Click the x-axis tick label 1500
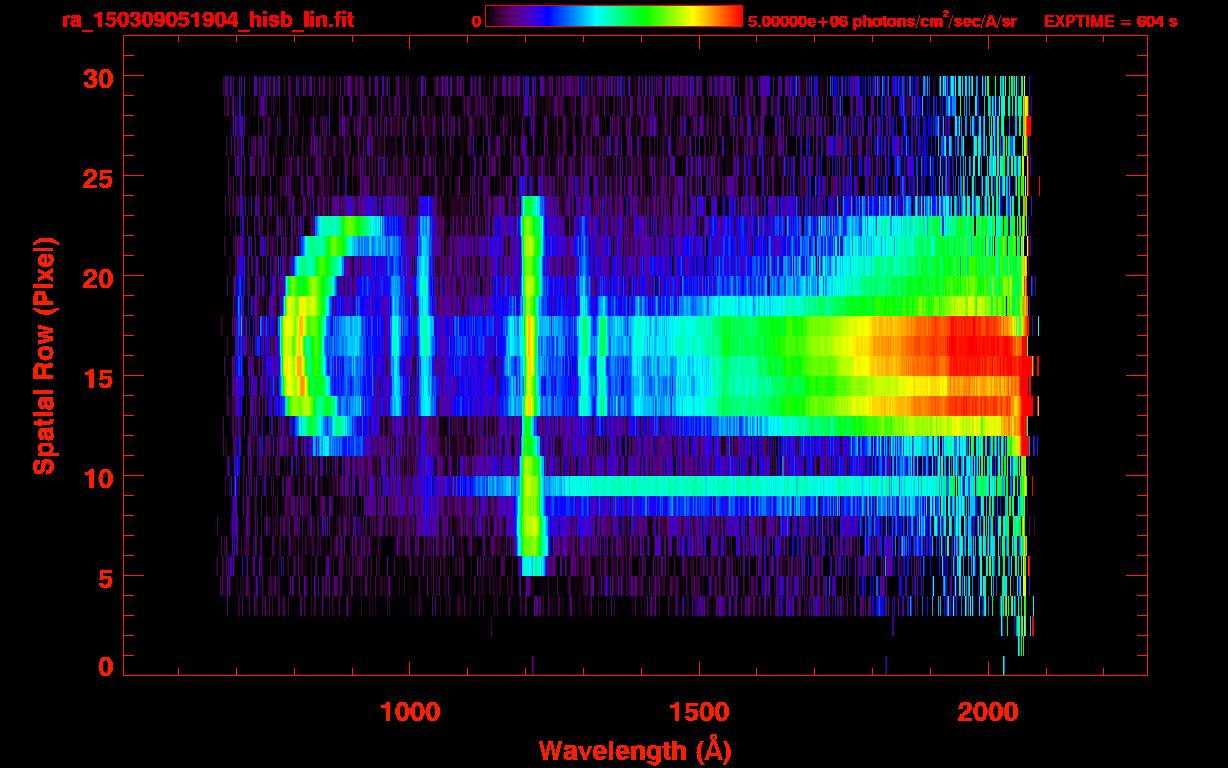 698,712
